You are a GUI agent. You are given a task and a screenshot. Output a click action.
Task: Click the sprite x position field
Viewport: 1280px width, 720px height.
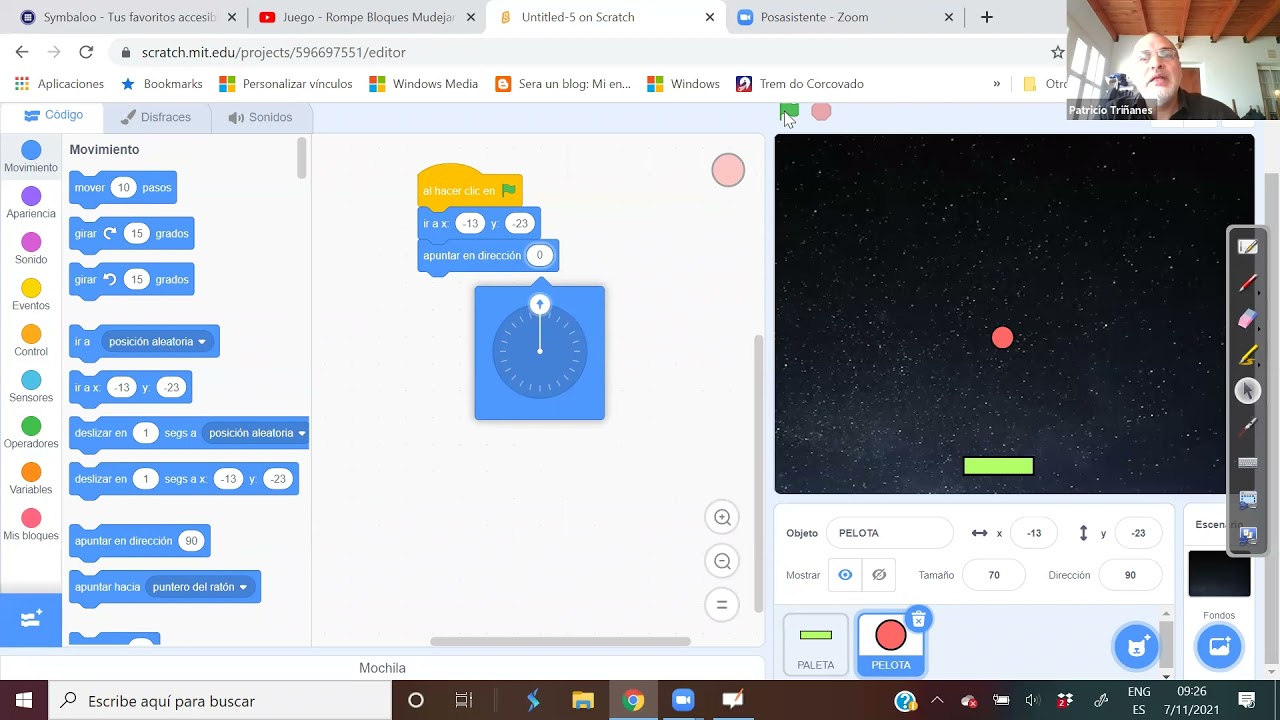1034,533
